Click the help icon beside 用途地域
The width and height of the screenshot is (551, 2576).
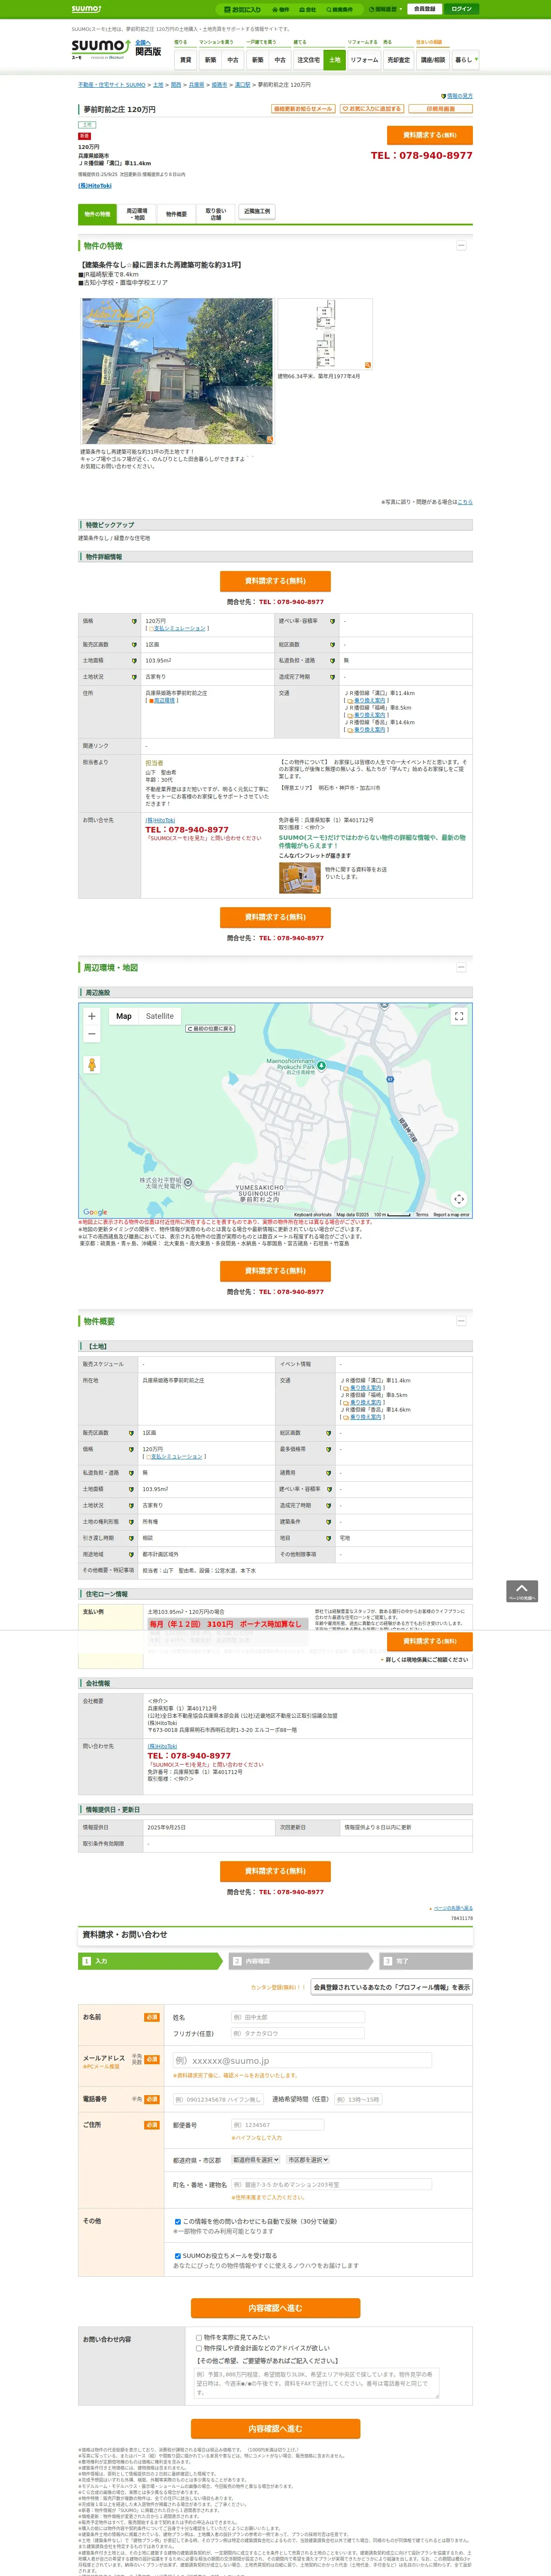(131, 1554)
